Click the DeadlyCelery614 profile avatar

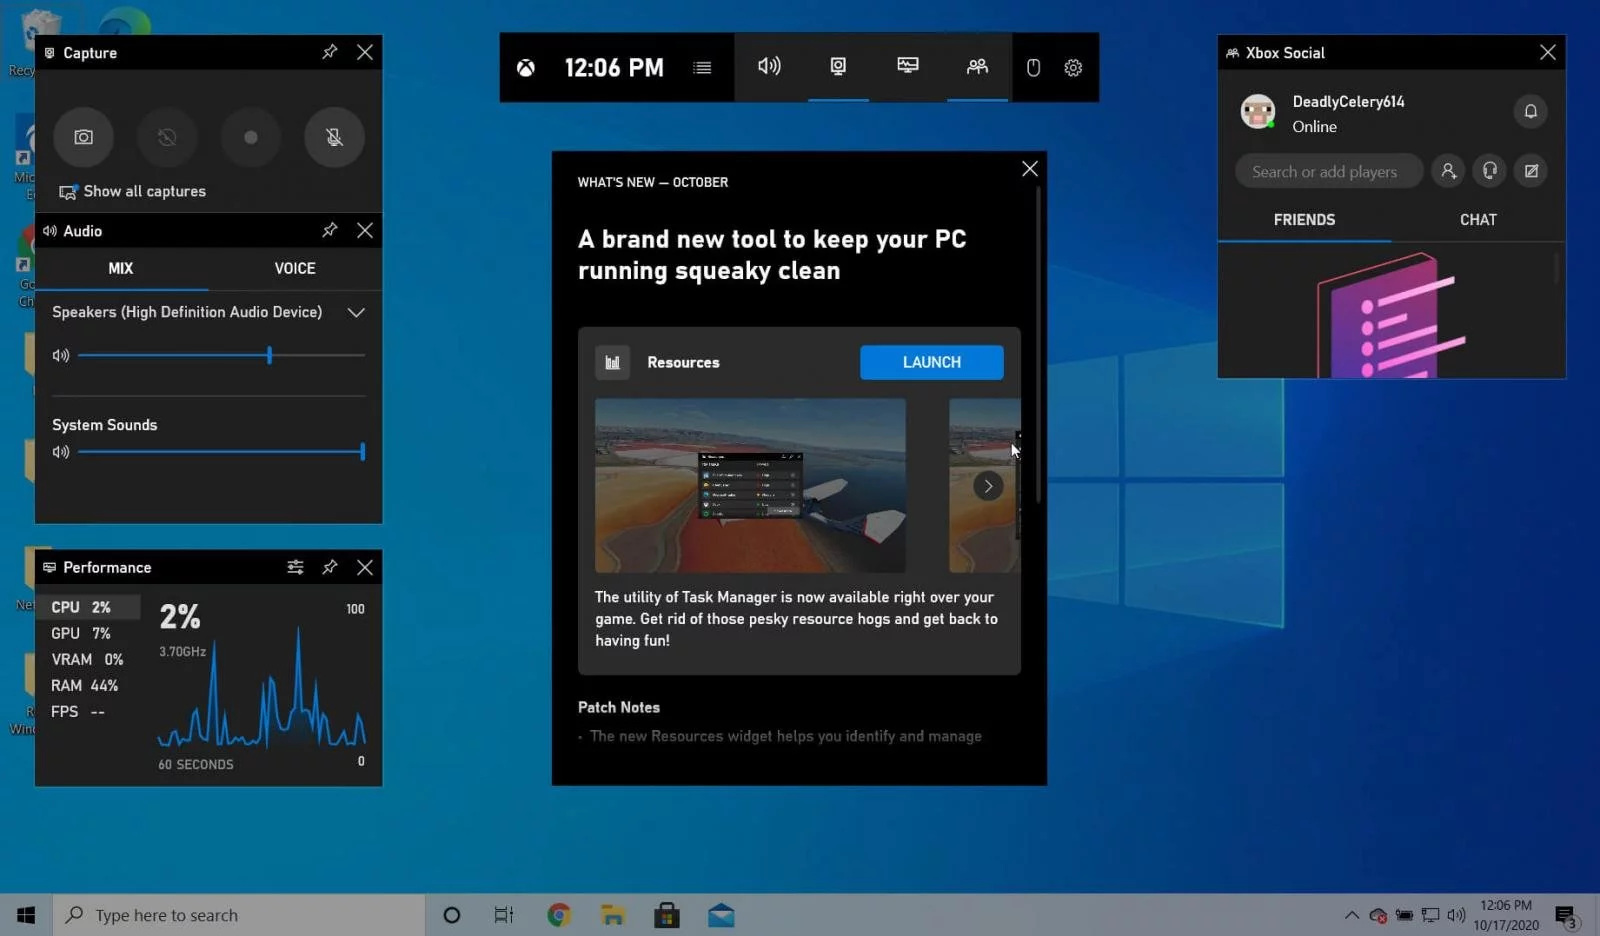pyautogui.click(x=1258, y=111)
